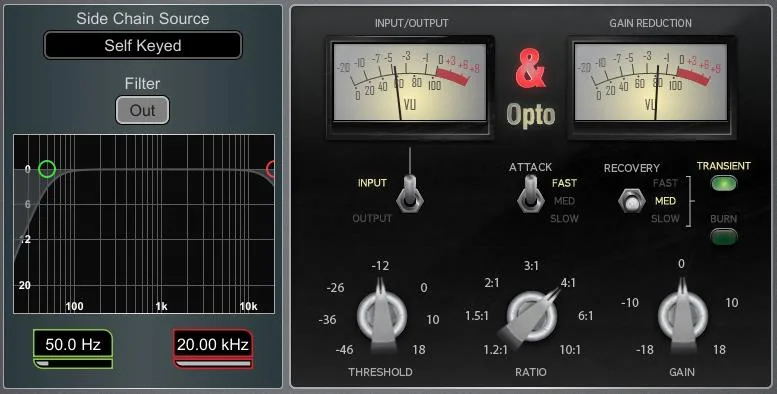Click the OUTPUT meter label
Image resolution: width=777 pixels, height=394 pixels.
tap(372, 218)
